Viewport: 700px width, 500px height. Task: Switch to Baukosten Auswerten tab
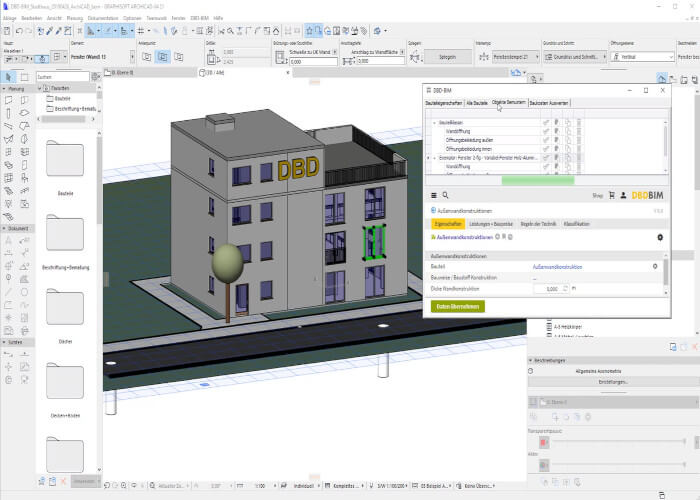coord(549,103)
